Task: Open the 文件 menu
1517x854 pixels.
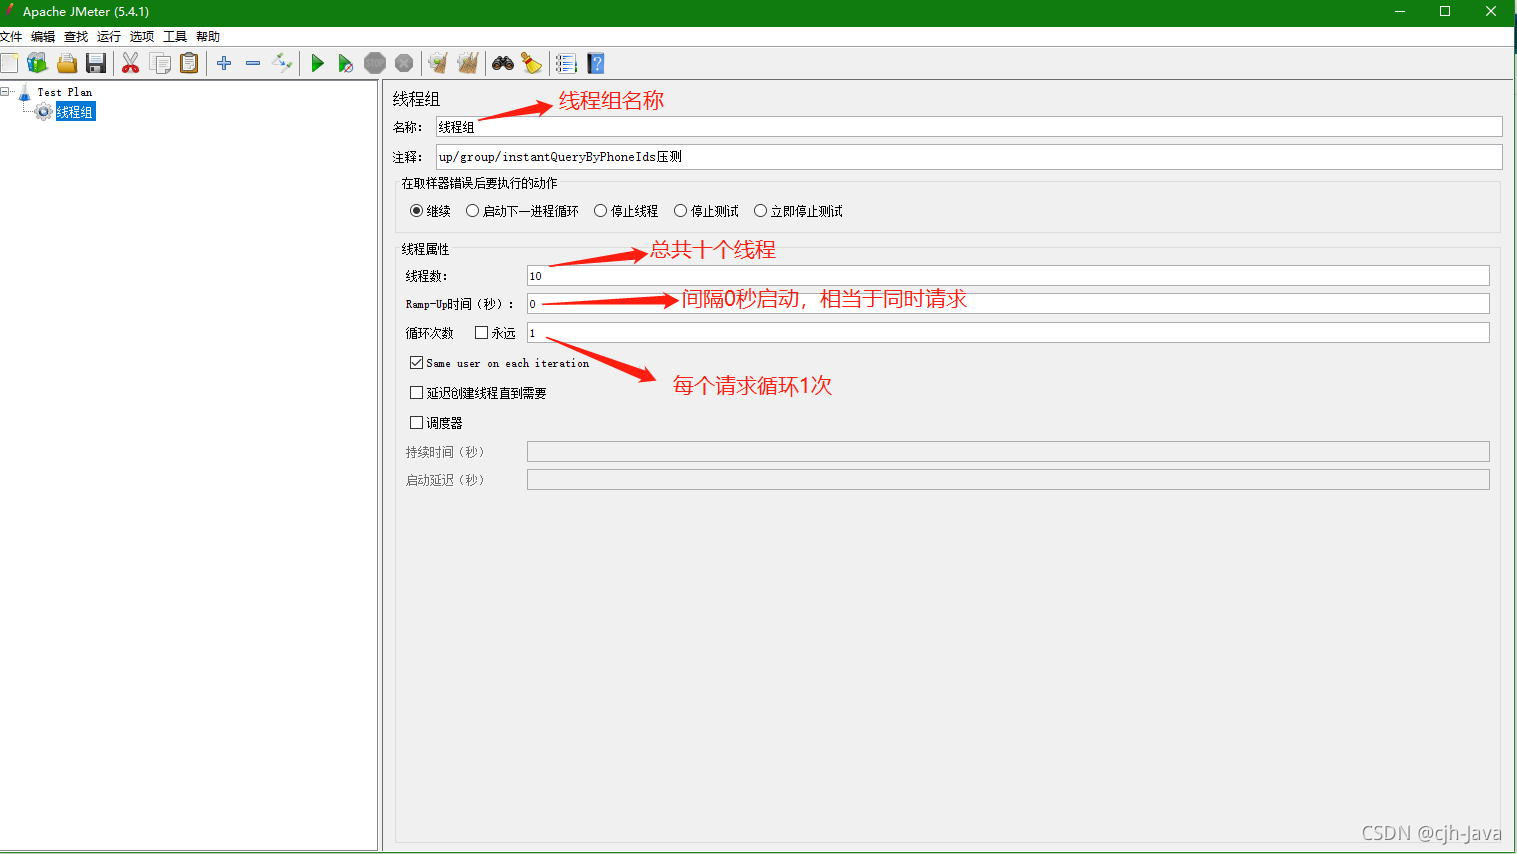Action: [11, 37]
